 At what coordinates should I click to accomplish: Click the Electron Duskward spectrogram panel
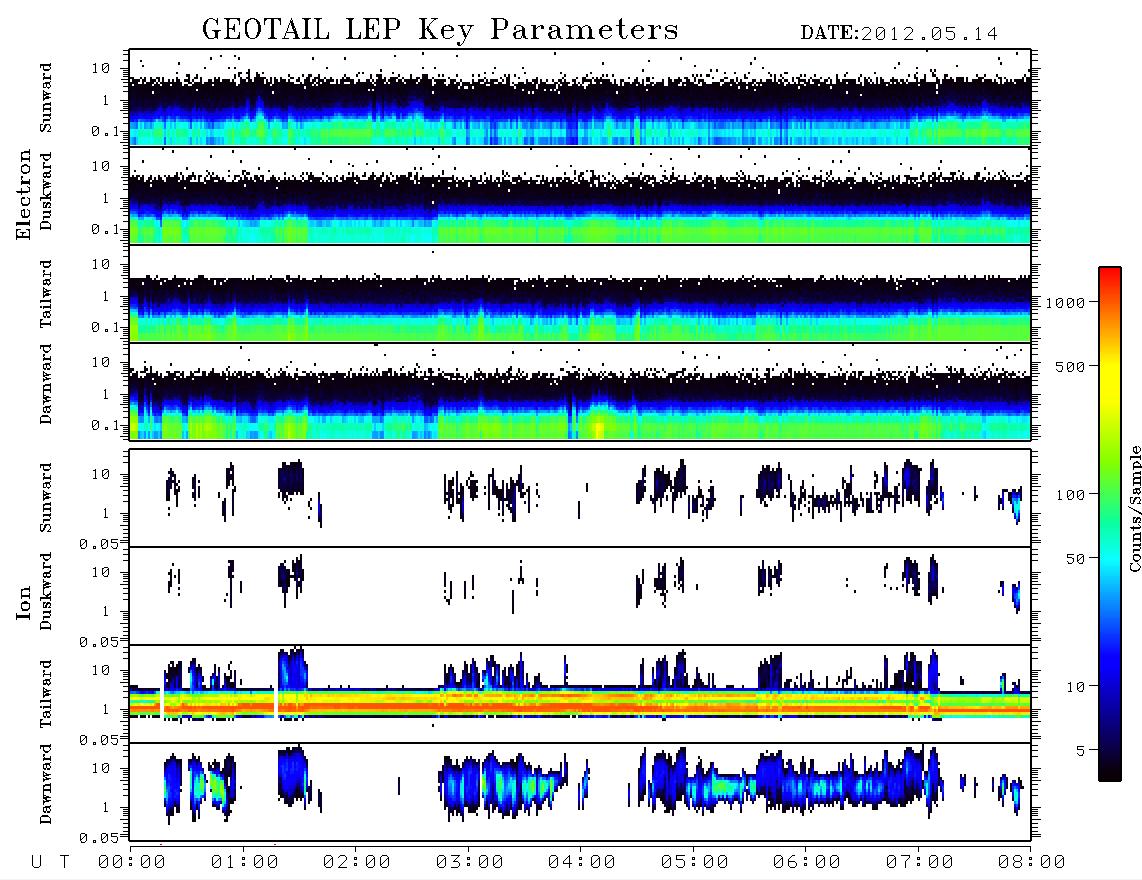click(x=580, y=195)
